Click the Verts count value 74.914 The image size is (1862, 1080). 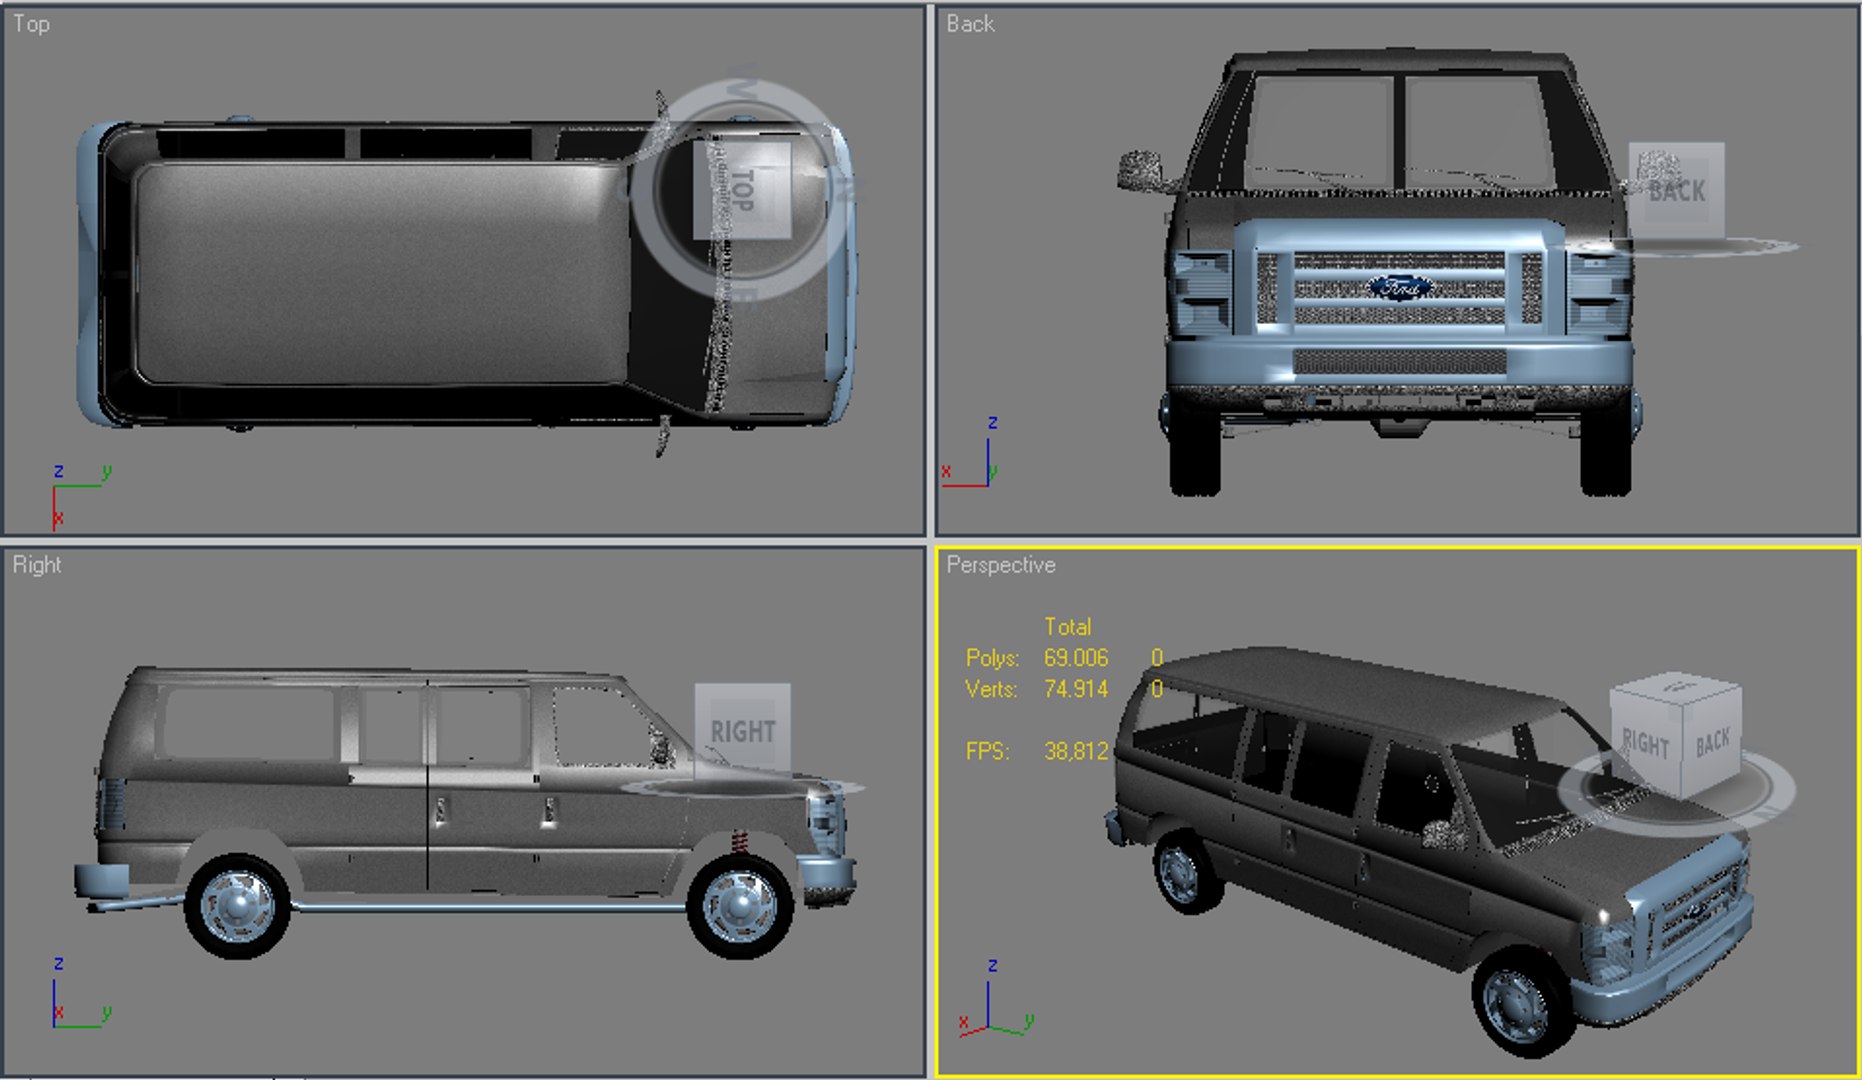pos(1076,689)
